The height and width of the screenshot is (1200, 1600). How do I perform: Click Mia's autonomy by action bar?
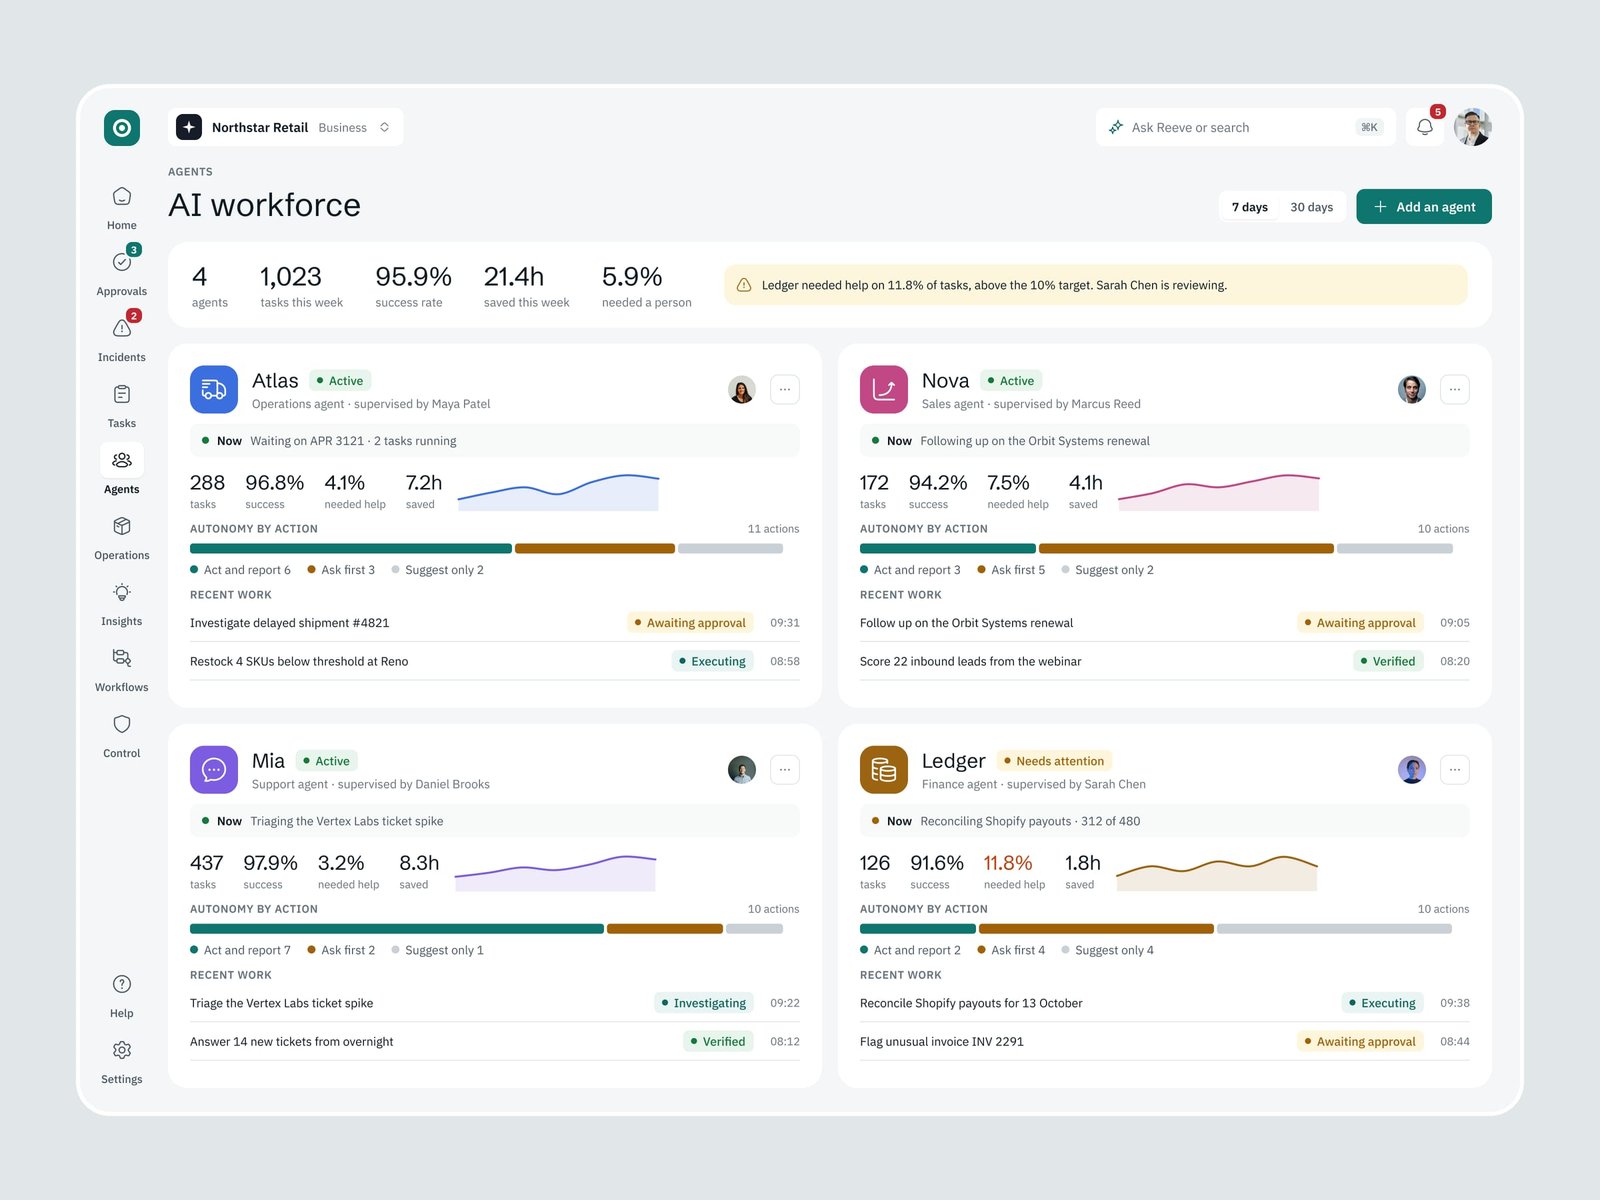tap(486, 929)
